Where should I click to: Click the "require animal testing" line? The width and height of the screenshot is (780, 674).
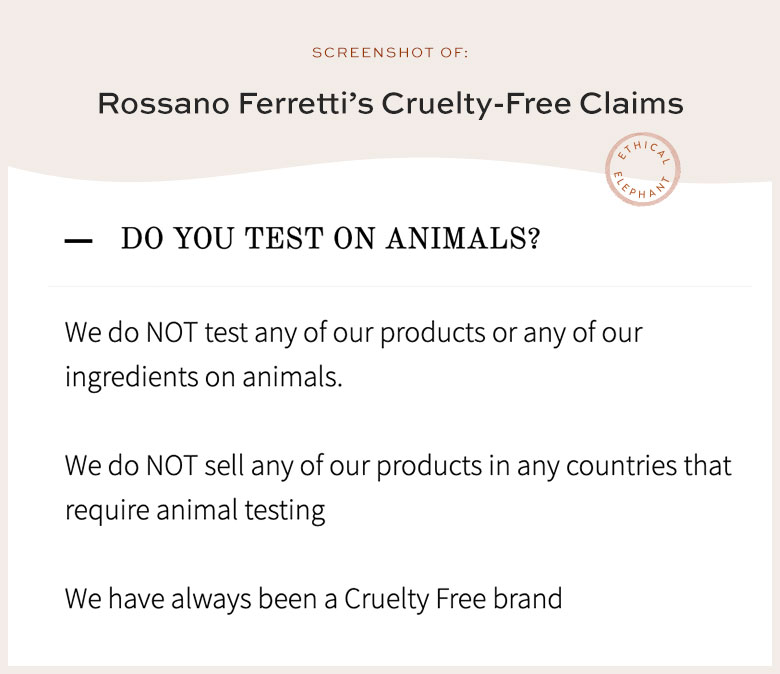click(x=195, y=511)
